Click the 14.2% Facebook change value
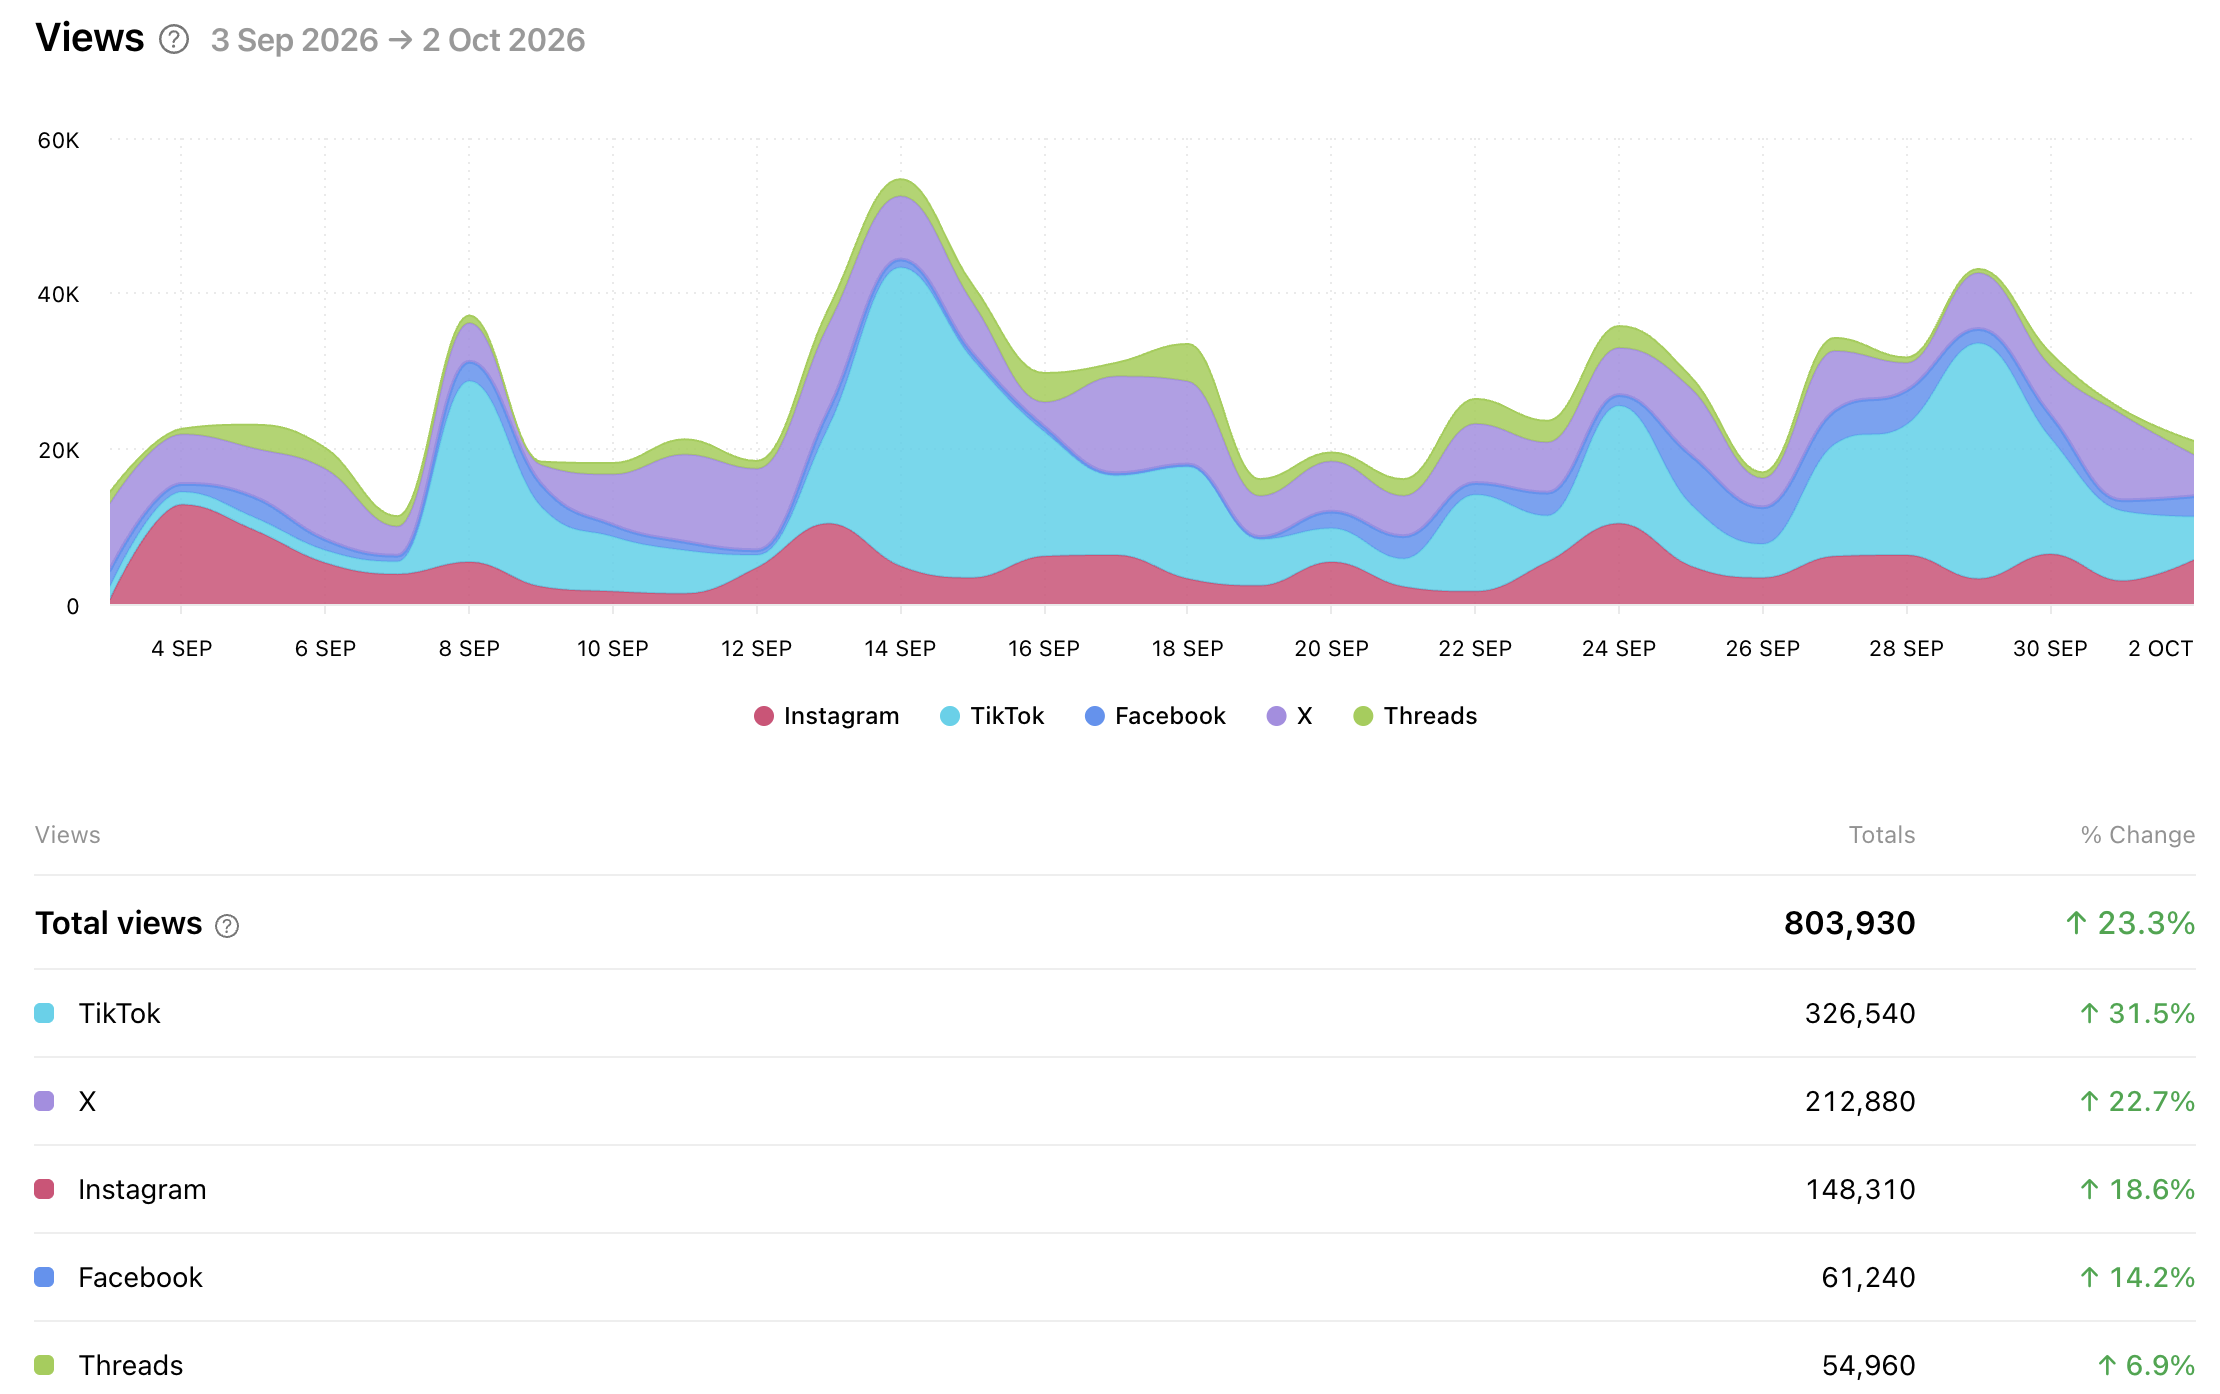The width and height of the screenshot is (2220, 1394). point(2137,1277)
